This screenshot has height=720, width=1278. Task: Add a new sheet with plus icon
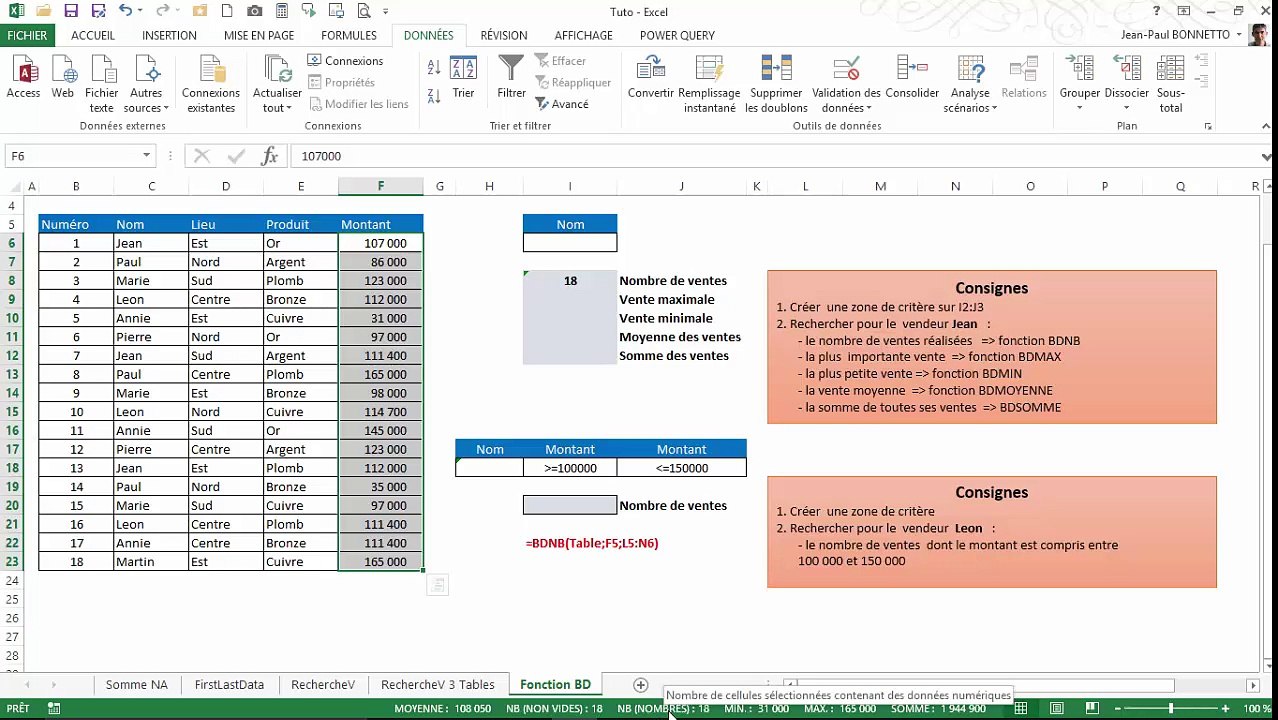point(641,685)
